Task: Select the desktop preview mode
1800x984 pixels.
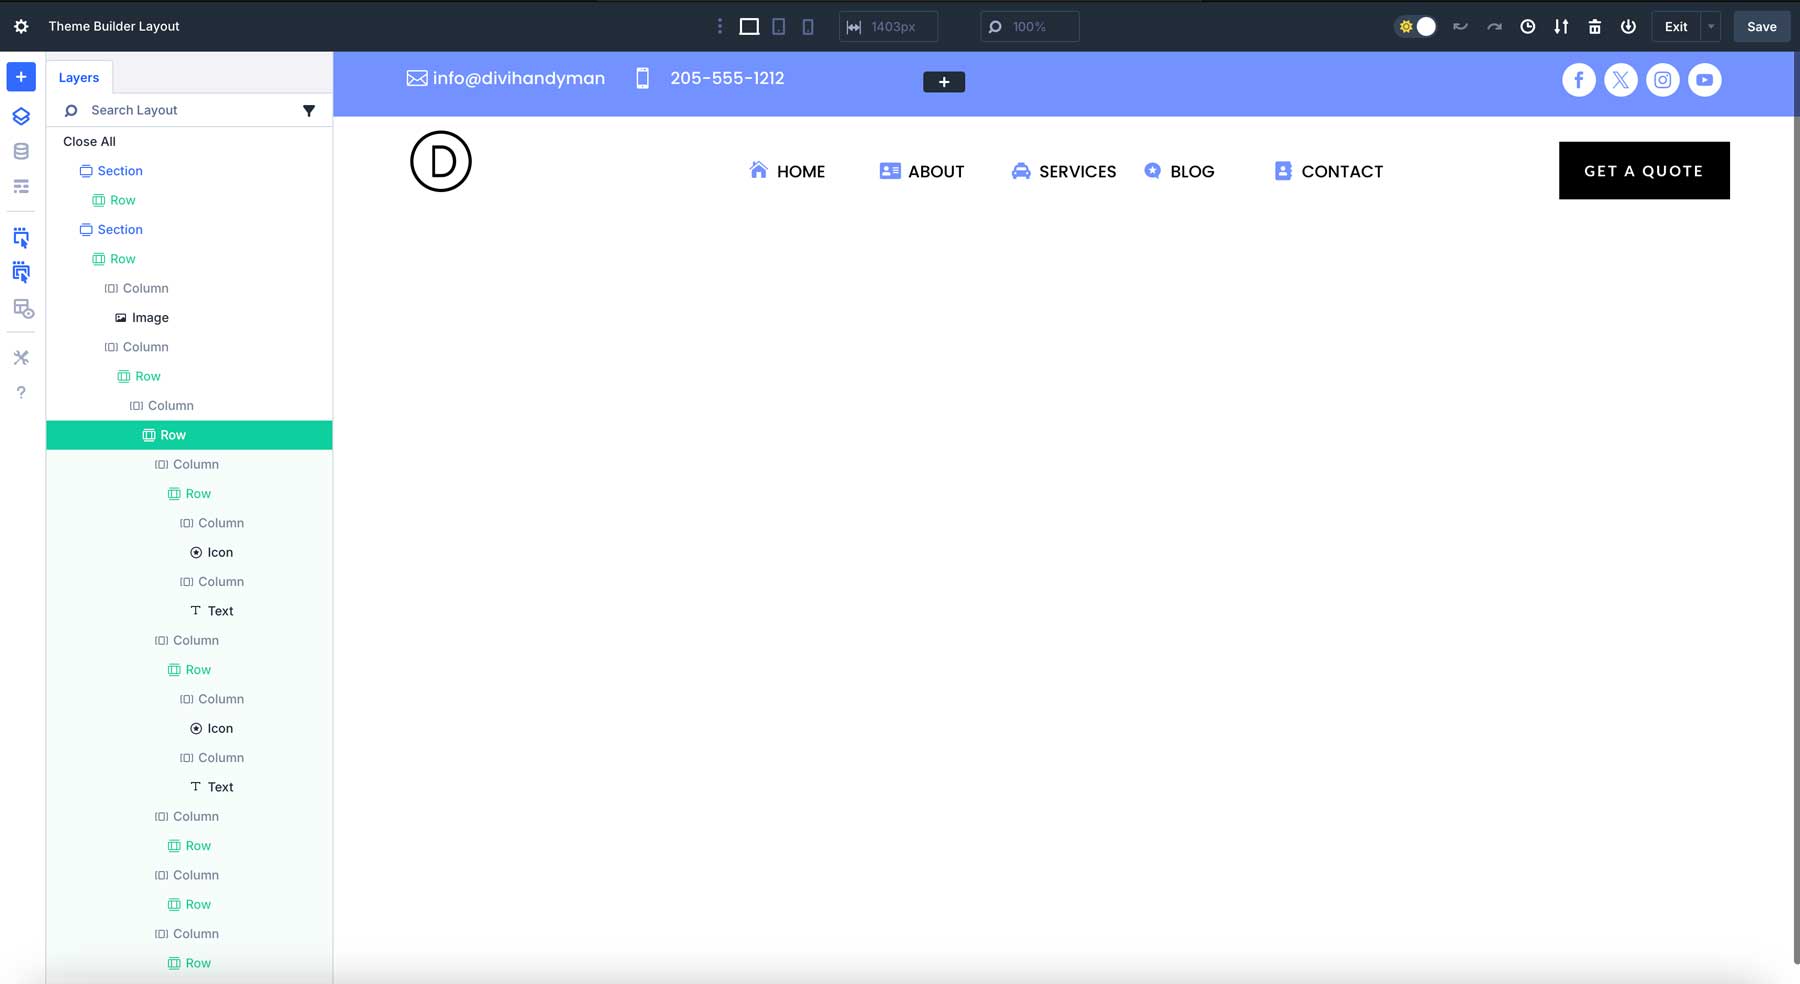Action: [x=747, y=27]
